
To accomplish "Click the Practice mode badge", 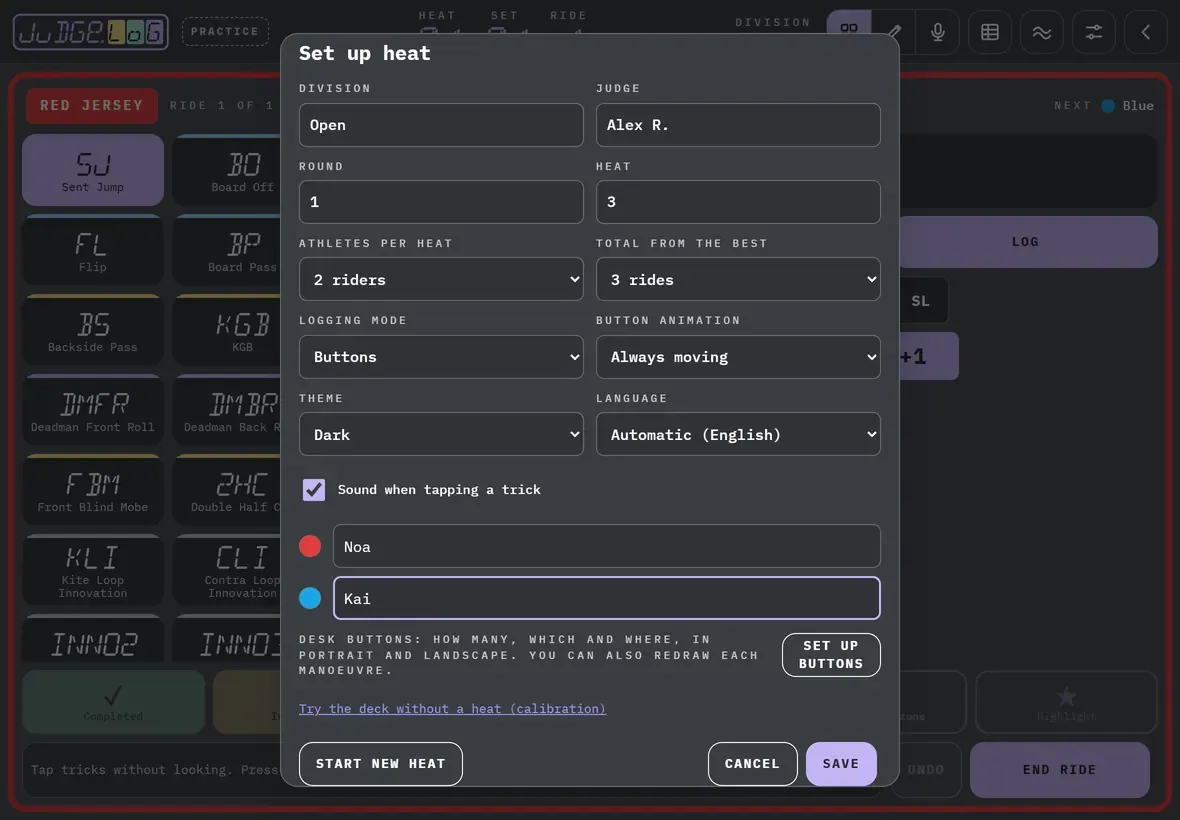I will point(225,32).
